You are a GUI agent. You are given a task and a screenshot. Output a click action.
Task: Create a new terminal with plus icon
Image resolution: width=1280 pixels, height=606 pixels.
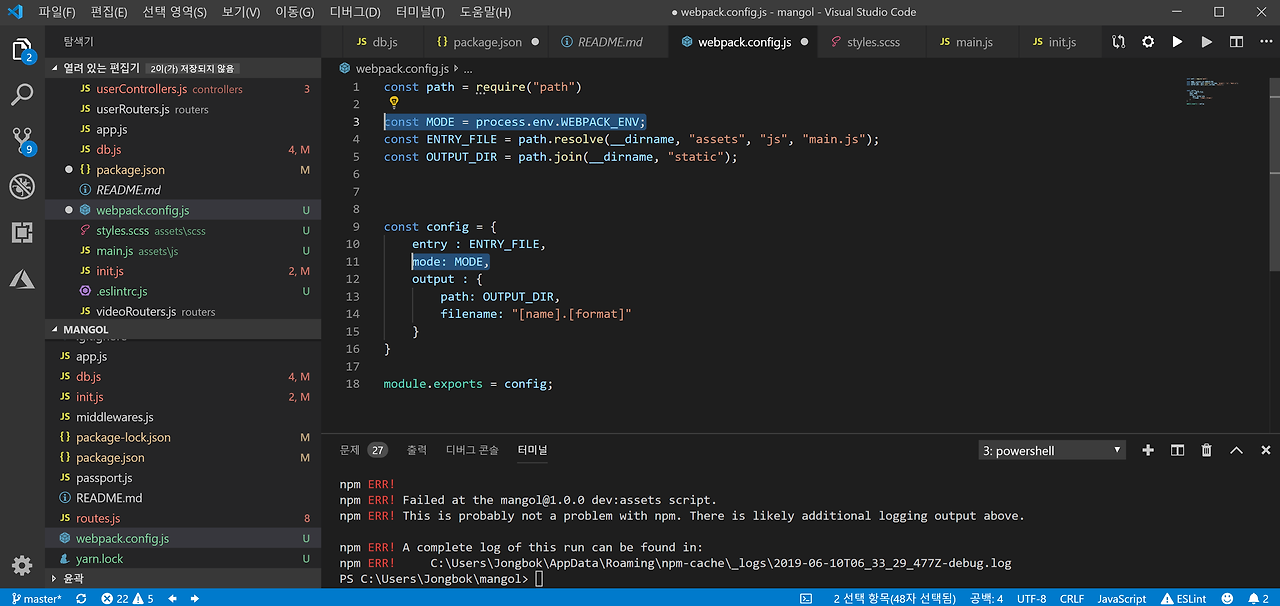tap(1148, 451)
